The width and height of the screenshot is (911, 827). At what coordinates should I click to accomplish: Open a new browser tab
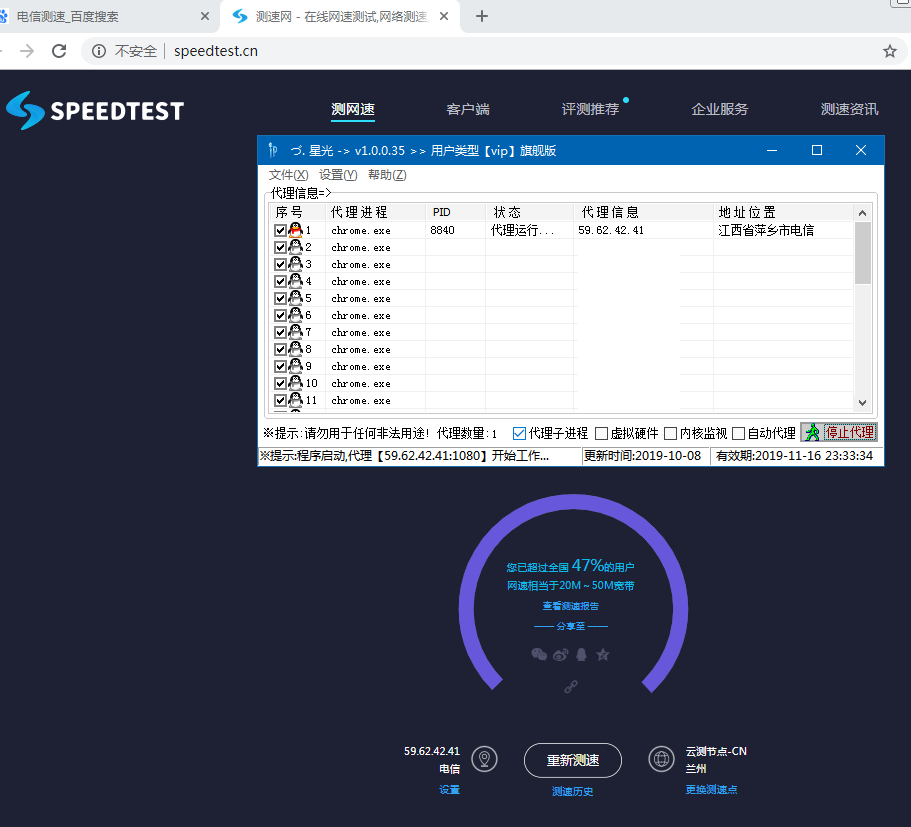(x=482, y=16)
